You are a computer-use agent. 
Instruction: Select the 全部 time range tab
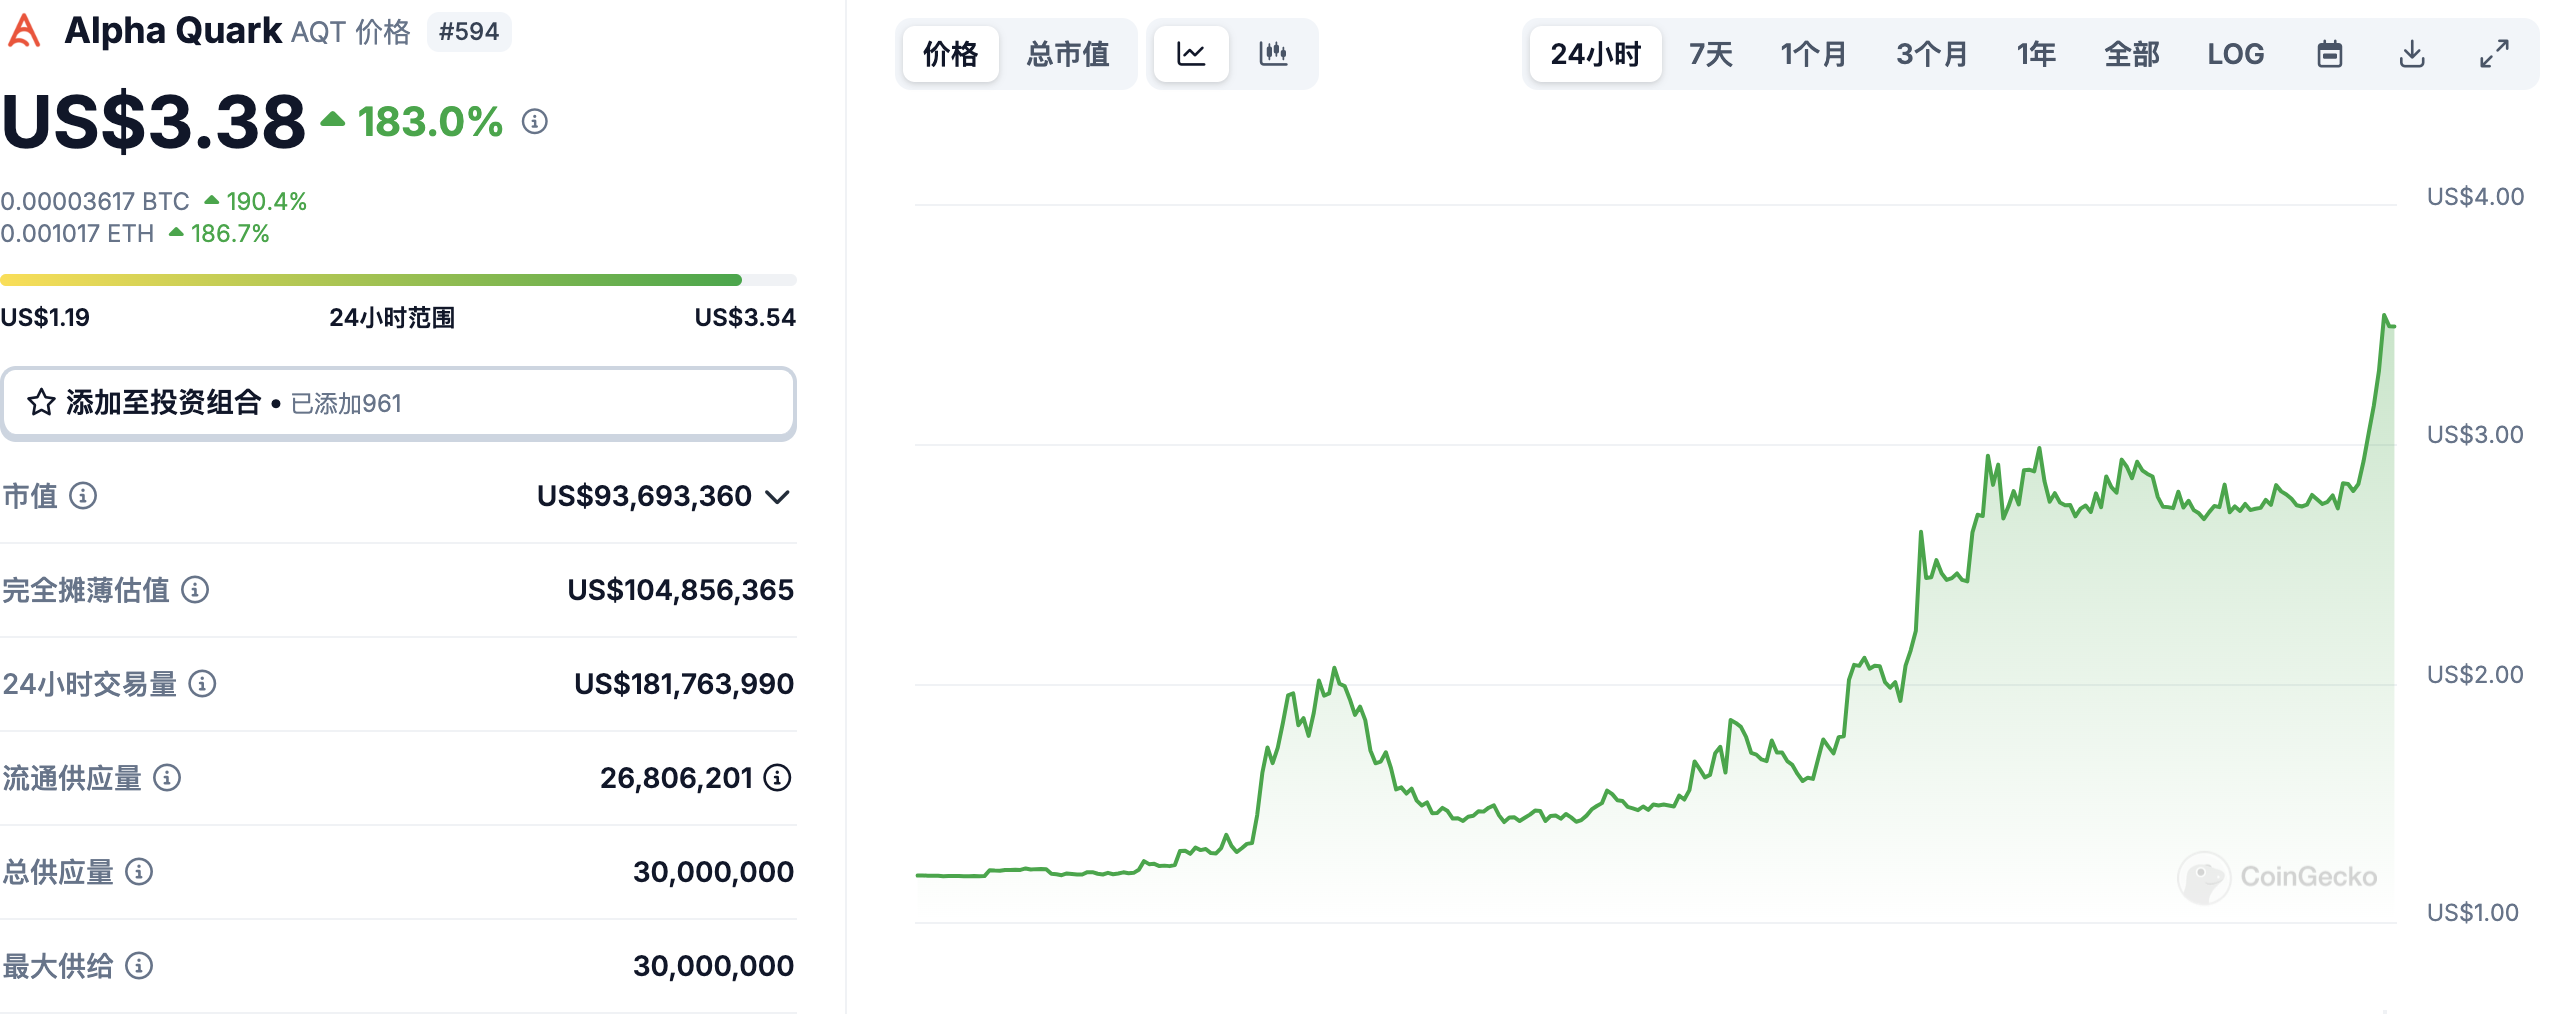tap(2131, 54)
